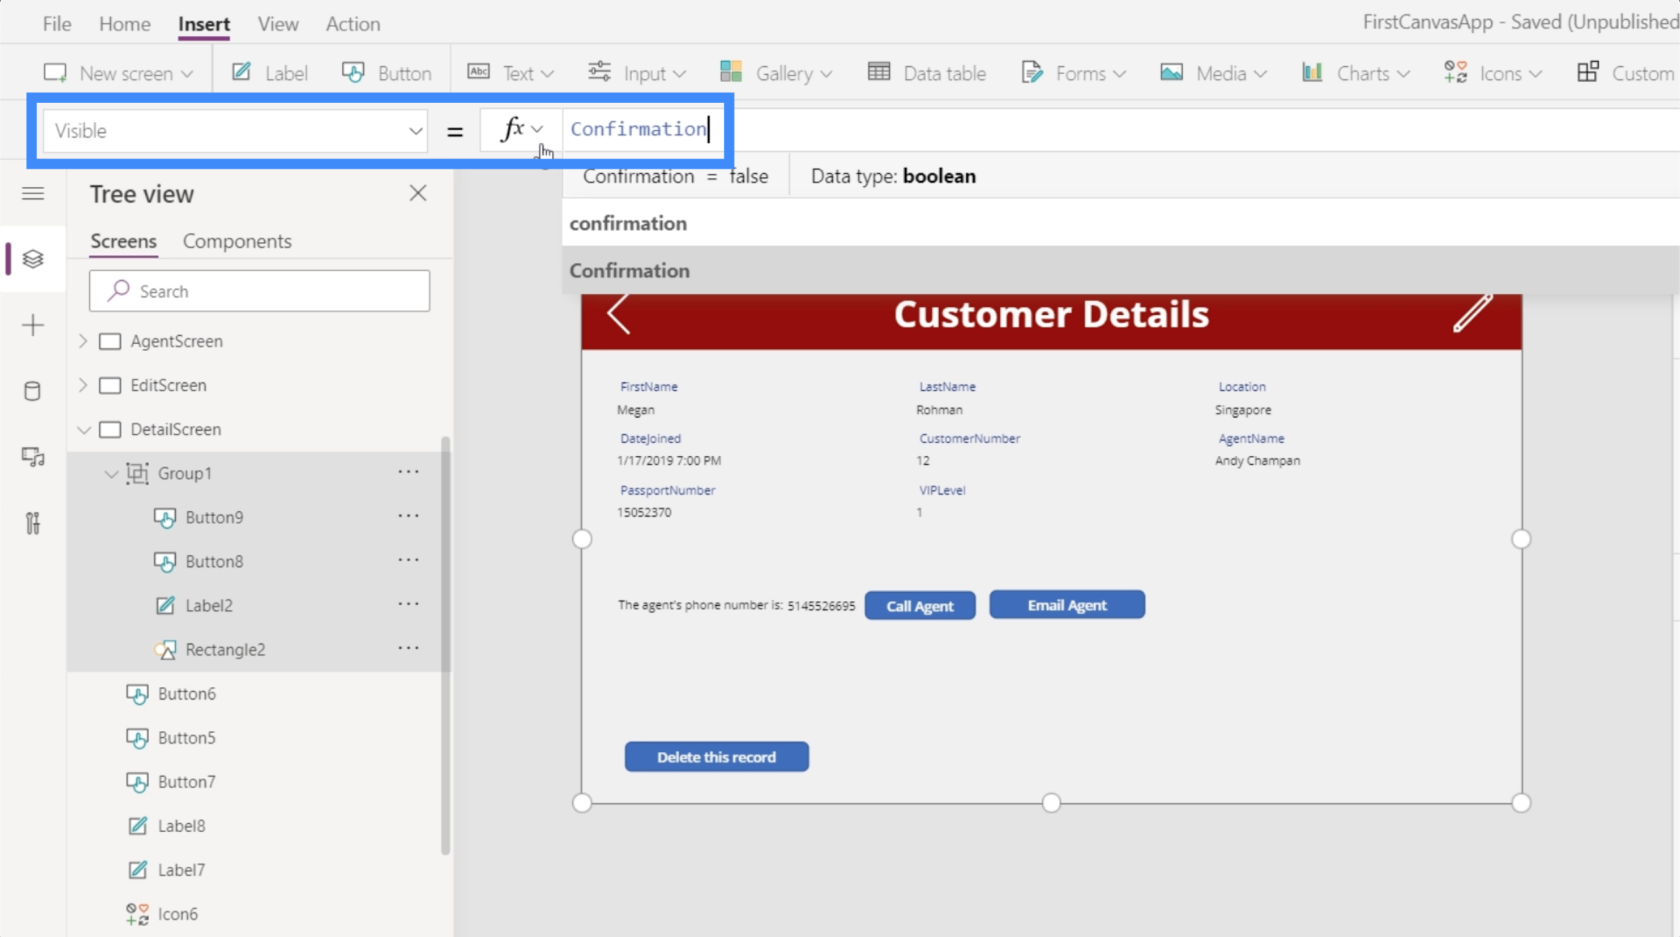
Task: Click the Insert plus icon in left rail
Action: point(33,325)
